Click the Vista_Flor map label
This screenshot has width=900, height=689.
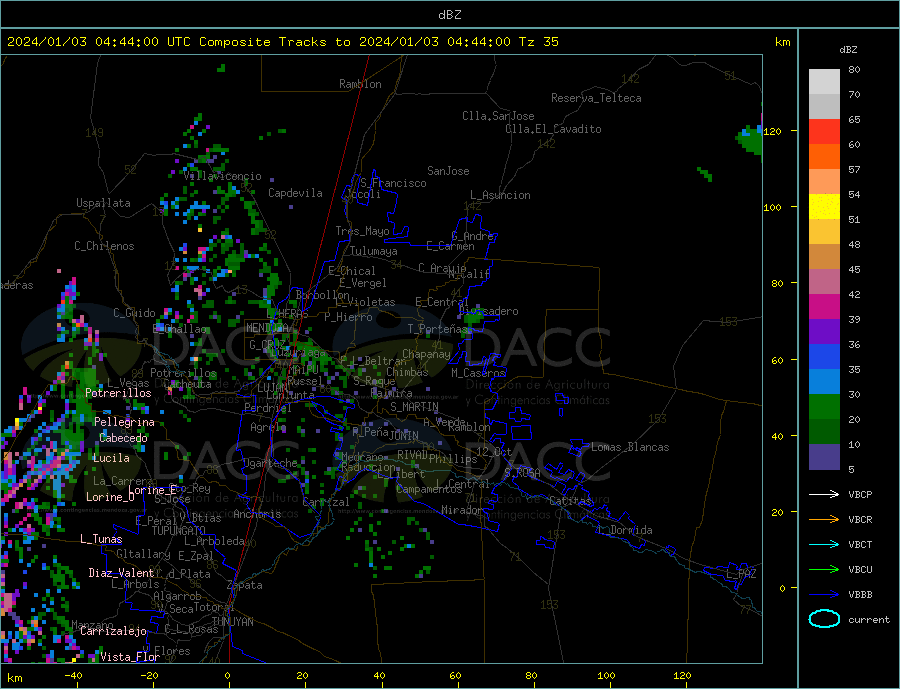(130, 657)
